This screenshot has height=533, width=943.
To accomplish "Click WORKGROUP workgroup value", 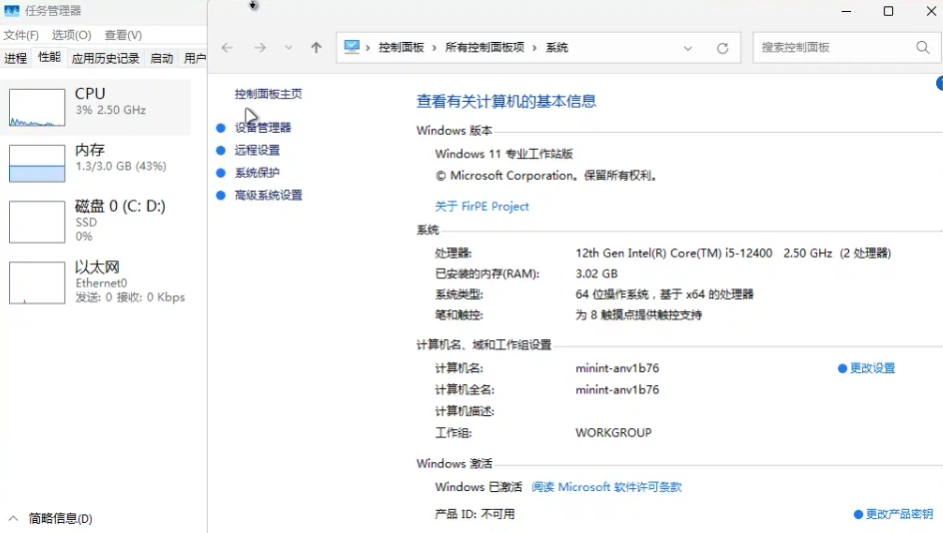I will coord(613,433).
